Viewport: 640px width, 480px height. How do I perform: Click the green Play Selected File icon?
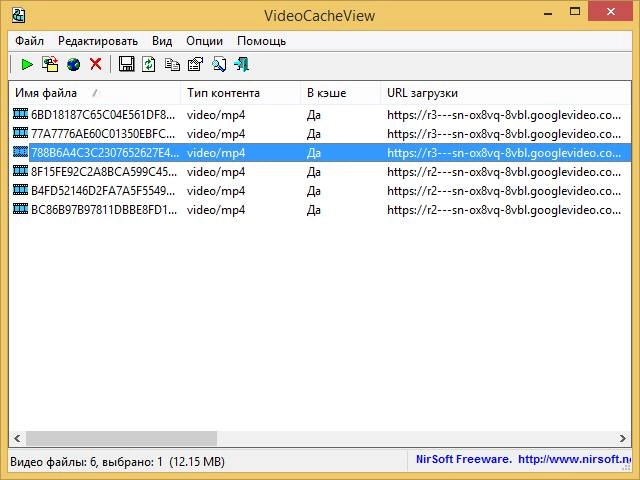coord(27,64)
